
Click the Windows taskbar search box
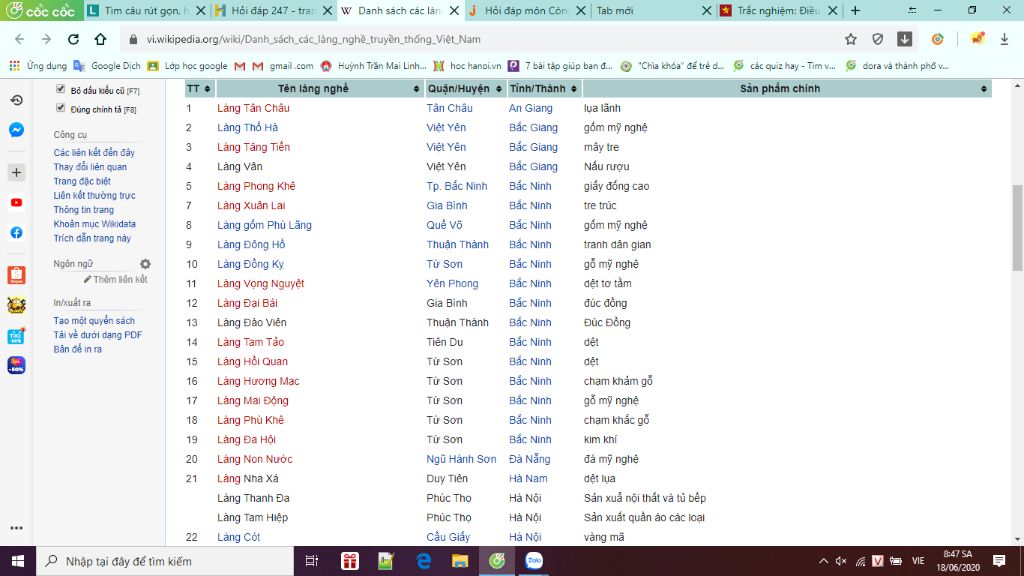pos(163,561)
